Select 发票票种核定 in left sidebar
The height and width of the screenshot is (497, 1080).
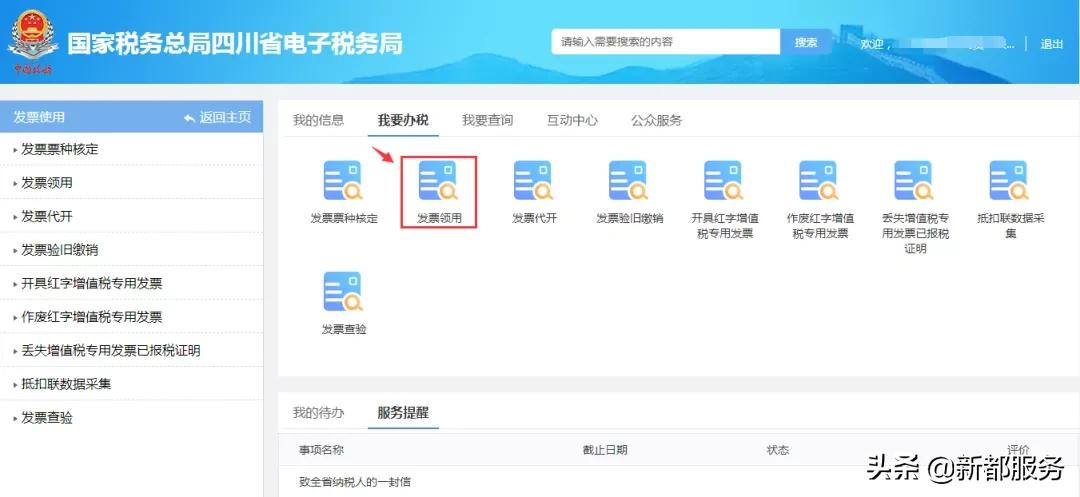131,149
